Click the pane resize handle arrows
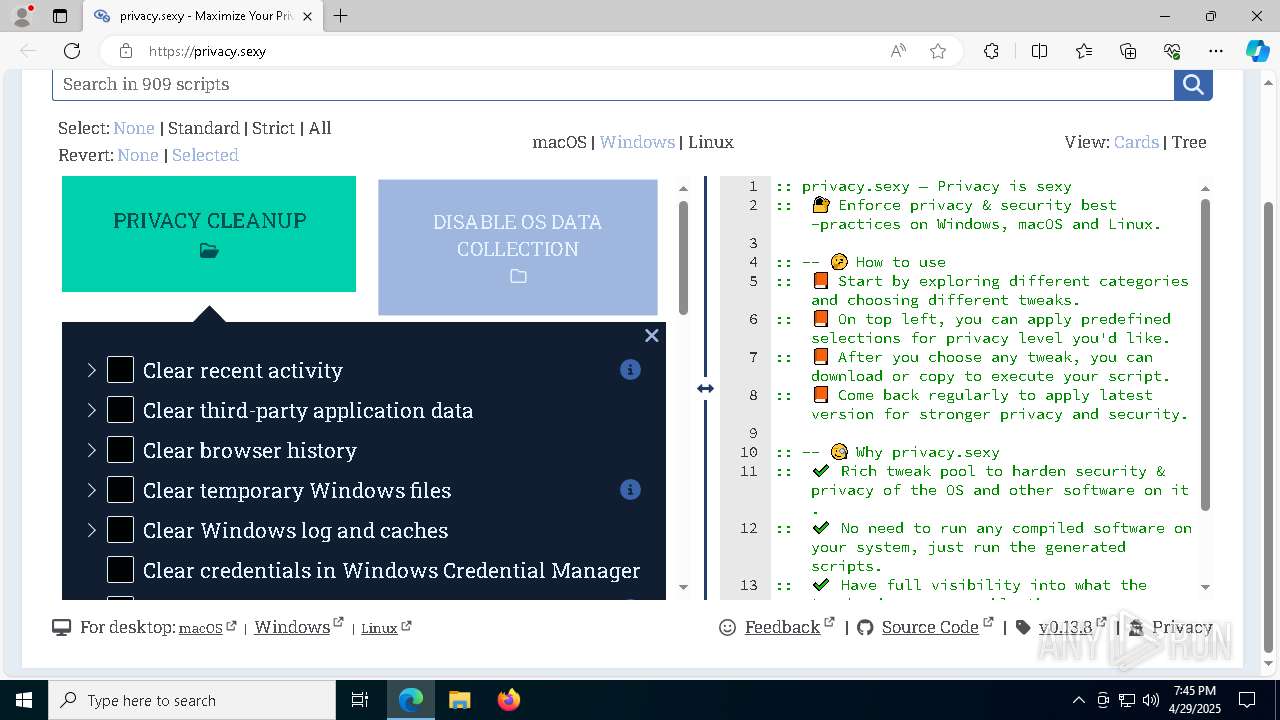 coord(705,388)
